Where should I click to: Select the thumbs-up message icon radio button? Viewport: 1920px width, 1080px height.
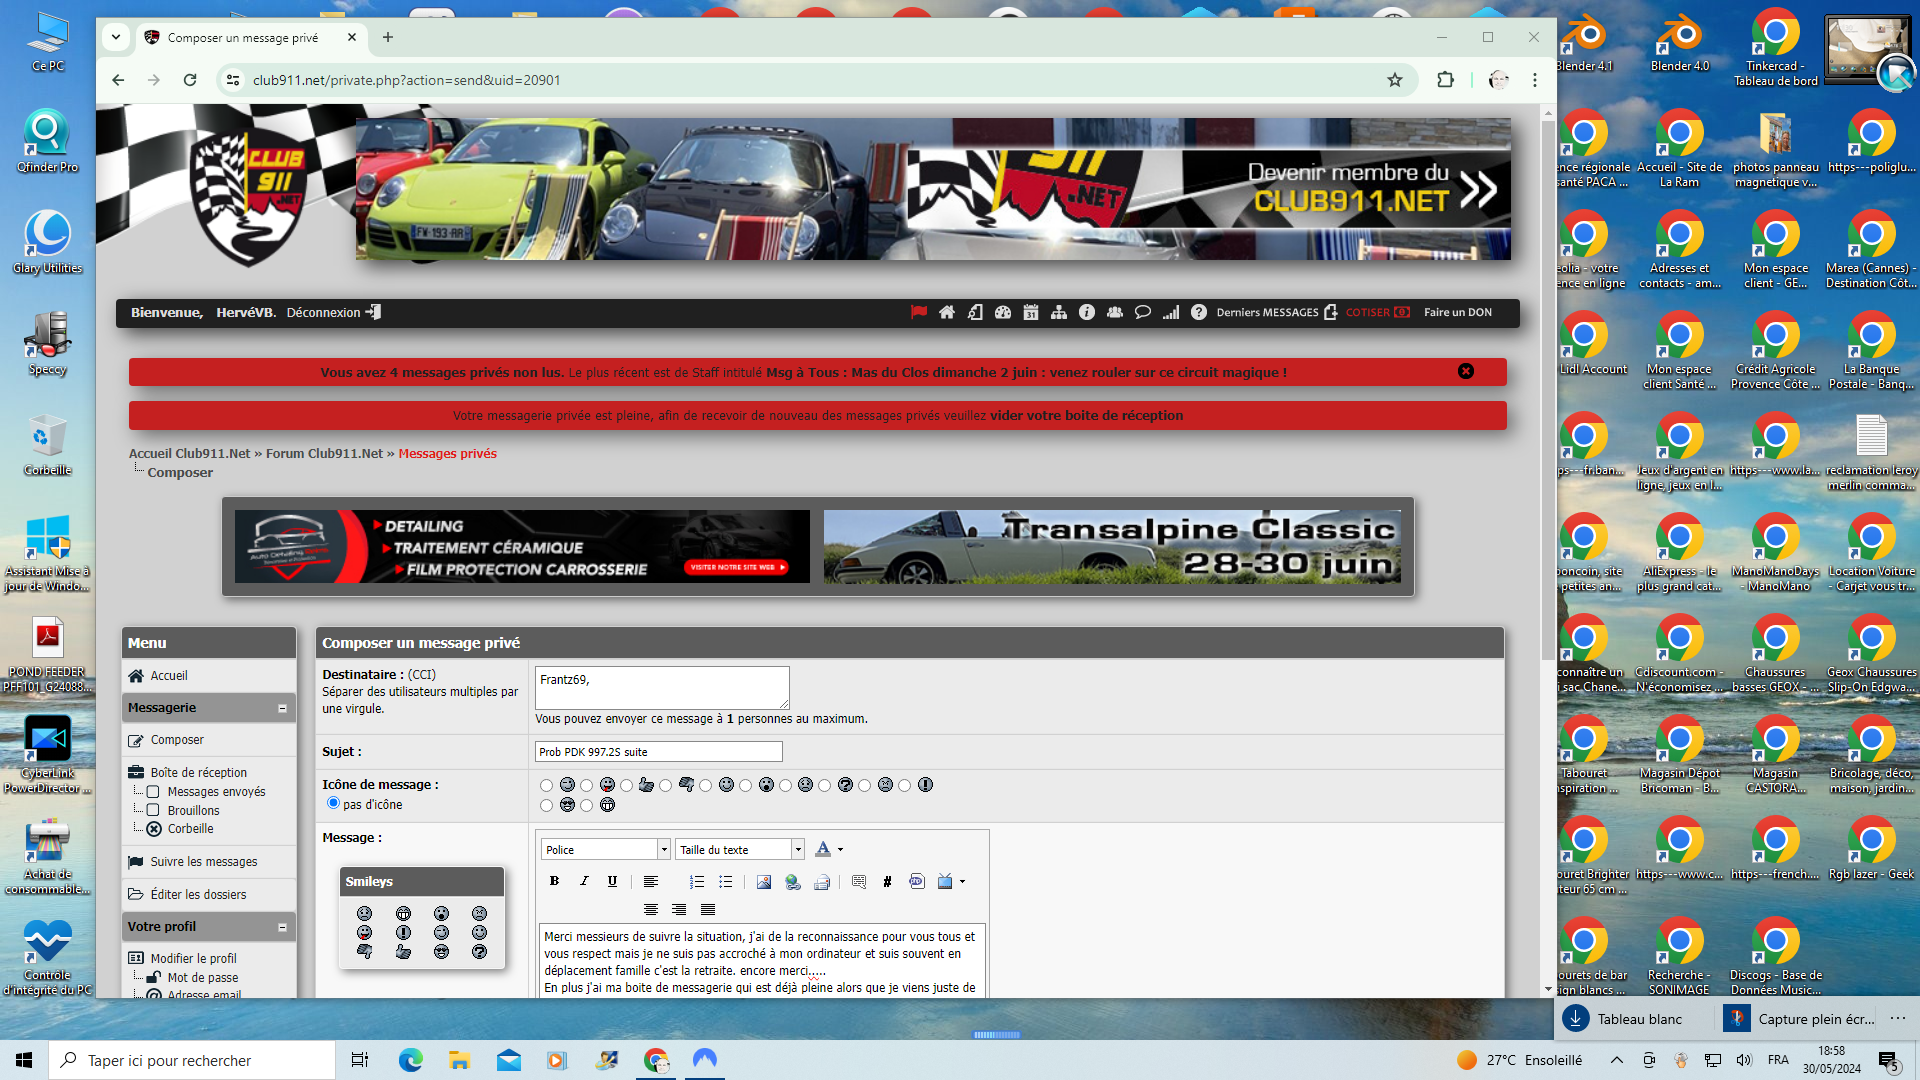pyautogui.click(x=626, y=785)
